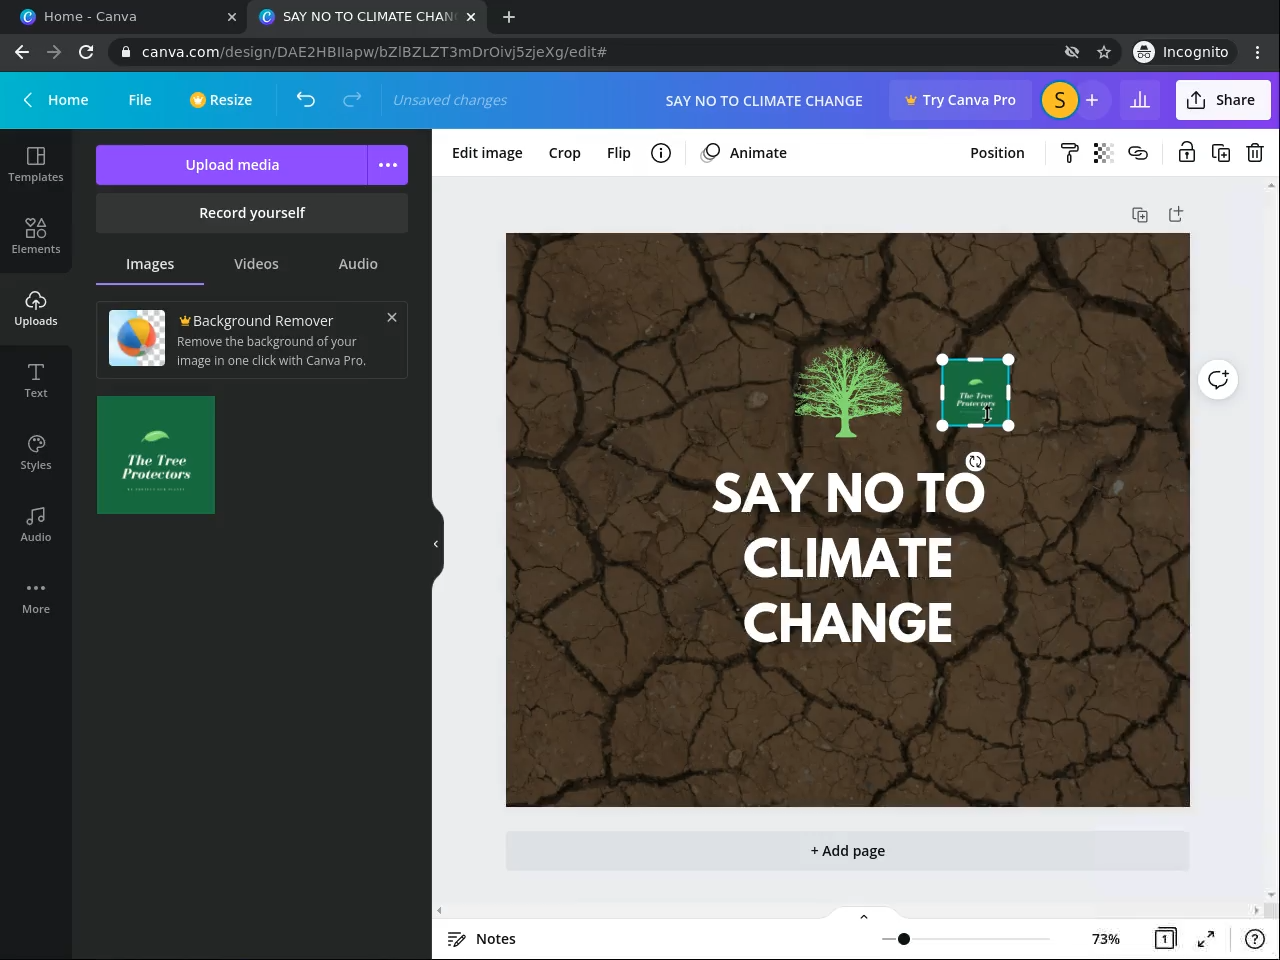Collapse the side panel with the arrow
The width and height of the screenshot is (1280, 960).
coord(436,544)
